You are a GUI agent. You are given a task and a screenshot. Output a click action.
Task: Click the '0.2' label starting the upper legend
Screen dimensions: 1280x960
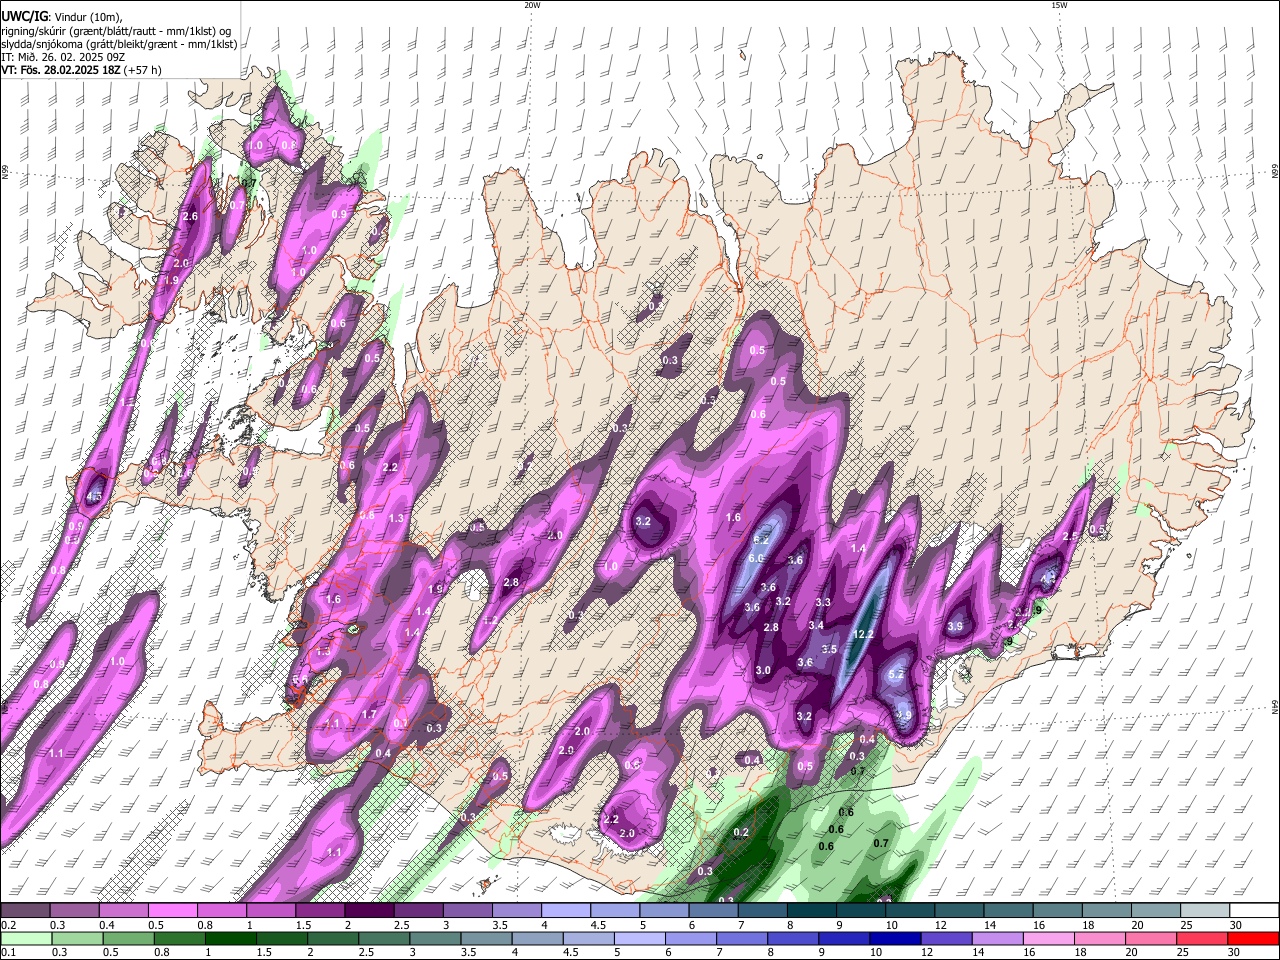click(x=8, y=925)
